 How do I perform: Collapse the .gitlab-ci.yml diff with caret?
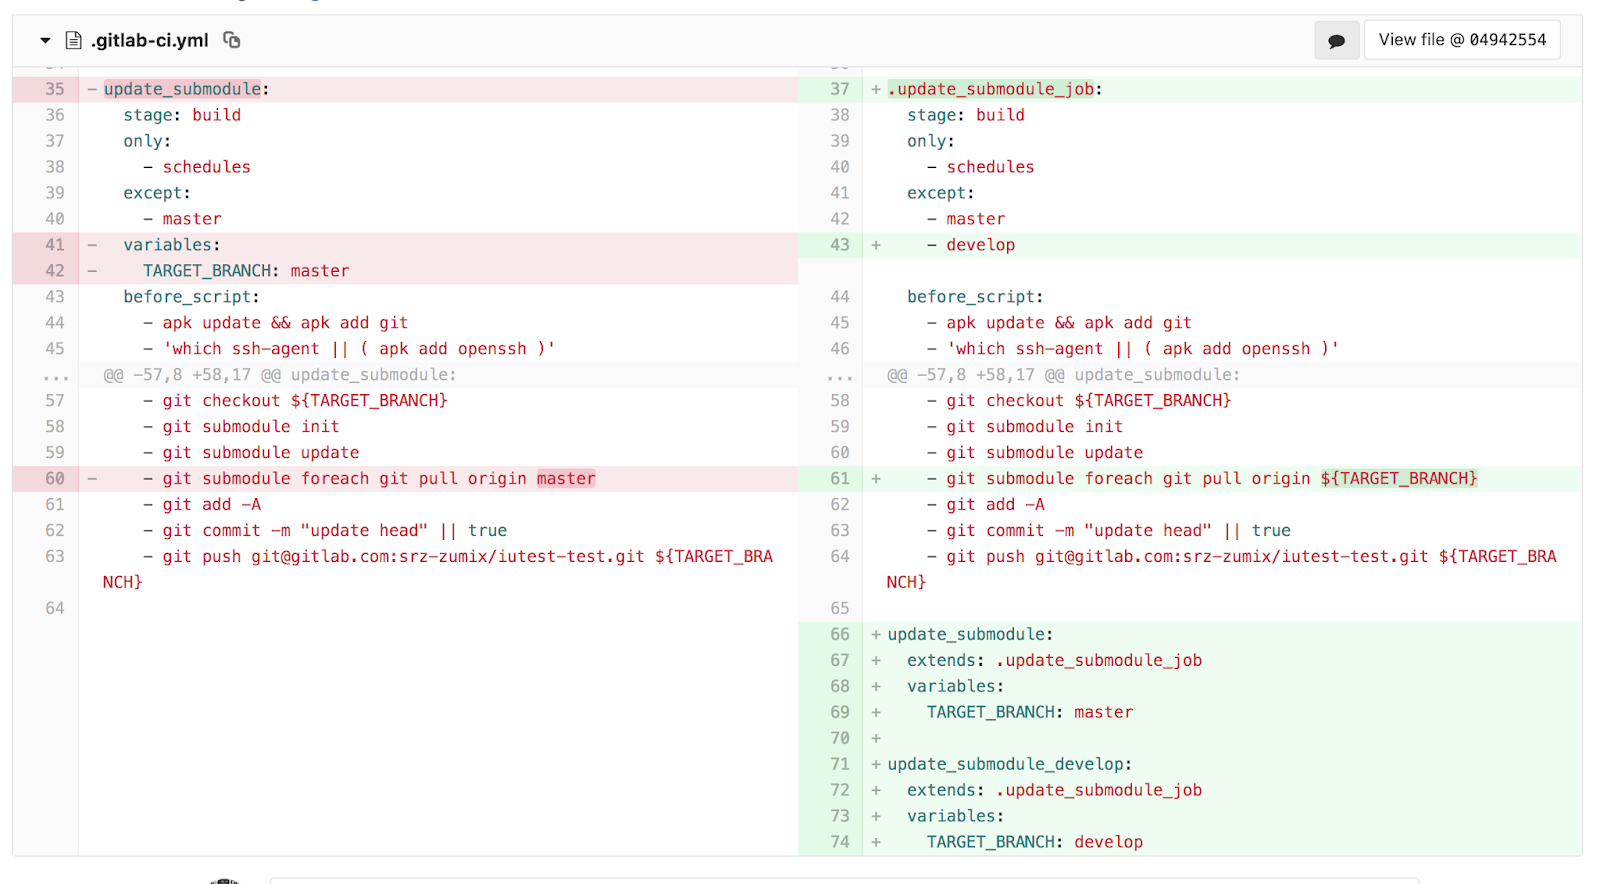point(45,41)
